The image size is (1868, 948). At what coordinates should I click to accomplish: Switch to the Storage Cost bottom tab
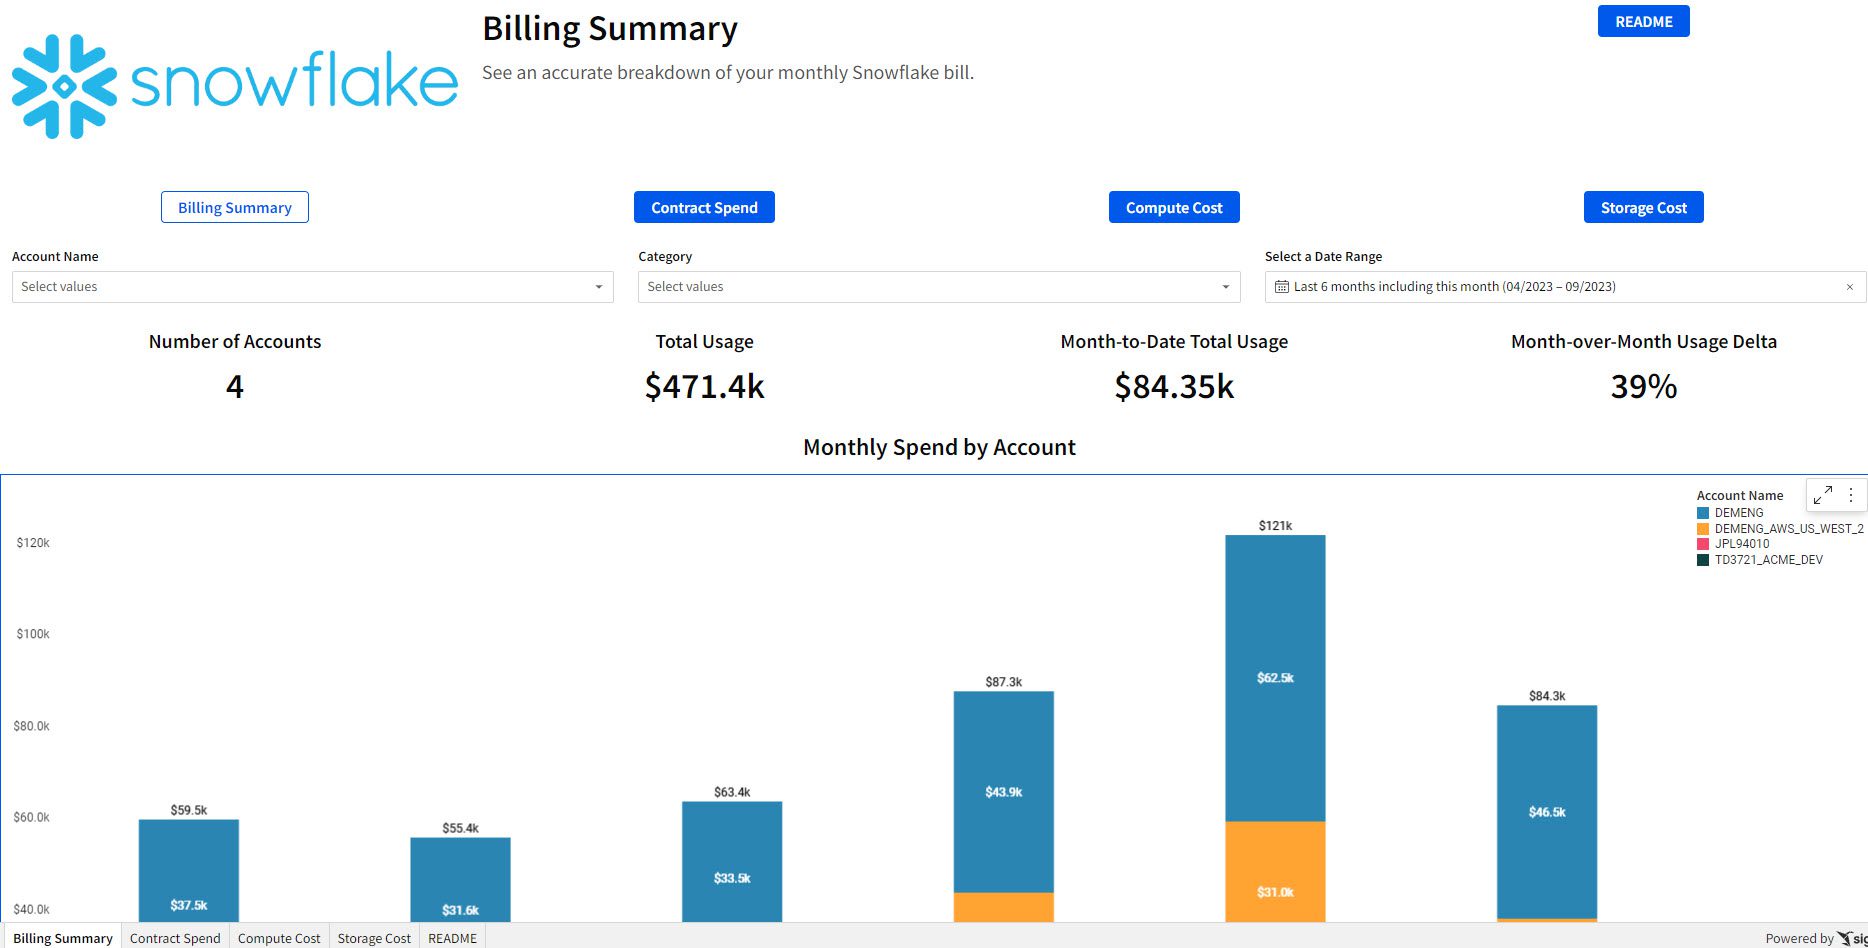(x=374, y=937)
